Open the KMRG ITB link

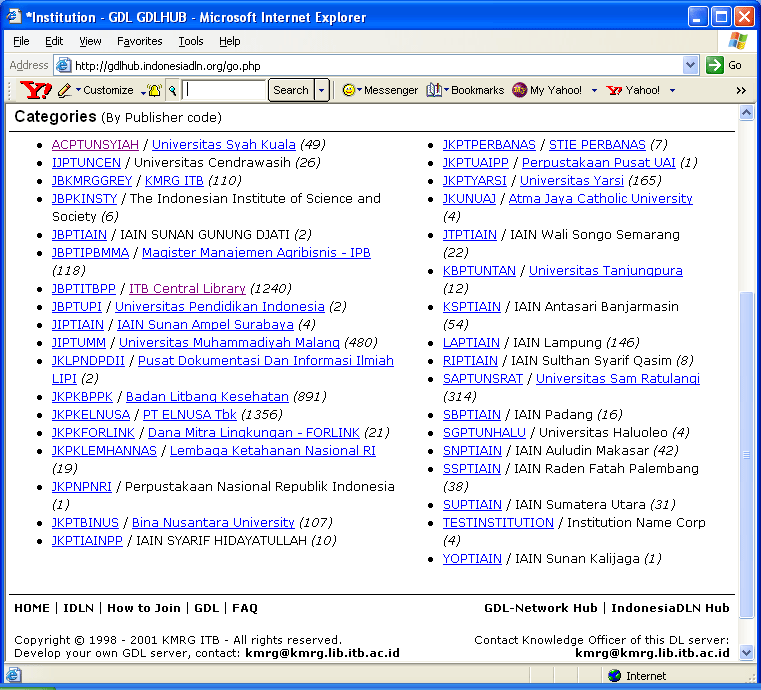tap(174, 181)
